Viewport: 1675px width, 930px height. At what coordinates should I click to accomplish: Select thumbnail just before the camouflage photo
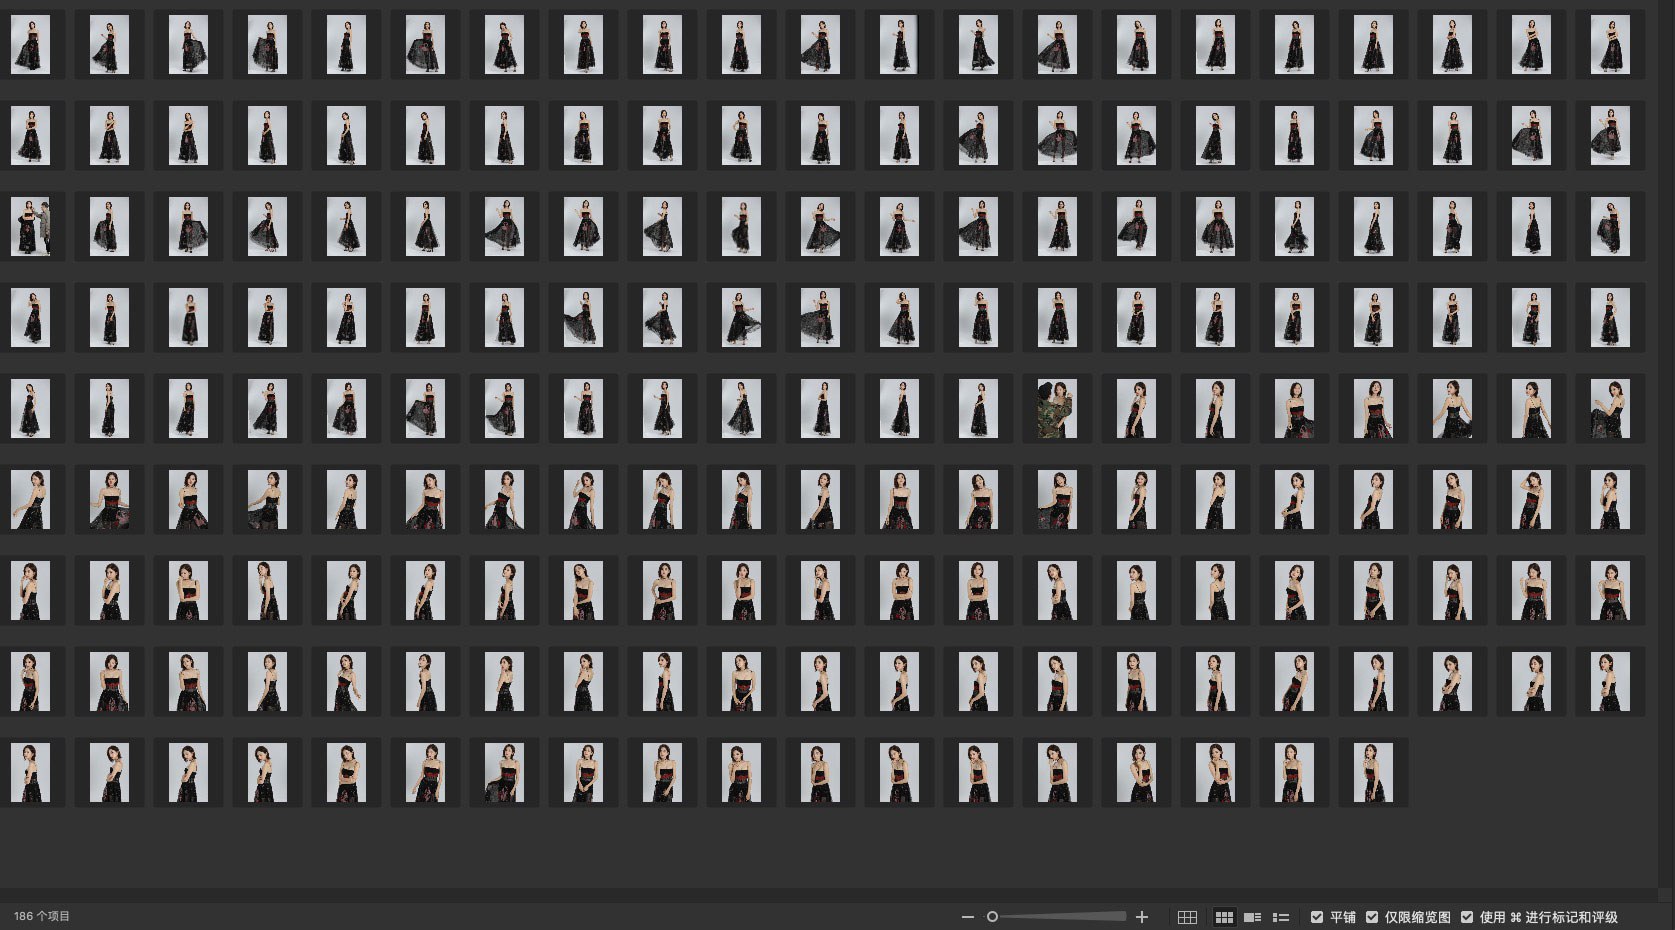click(978, 409)
